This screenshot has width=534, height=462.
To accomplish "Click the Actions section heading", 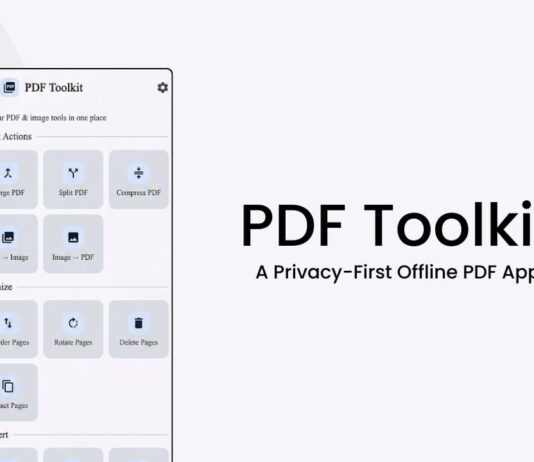I will click(16, 137).
